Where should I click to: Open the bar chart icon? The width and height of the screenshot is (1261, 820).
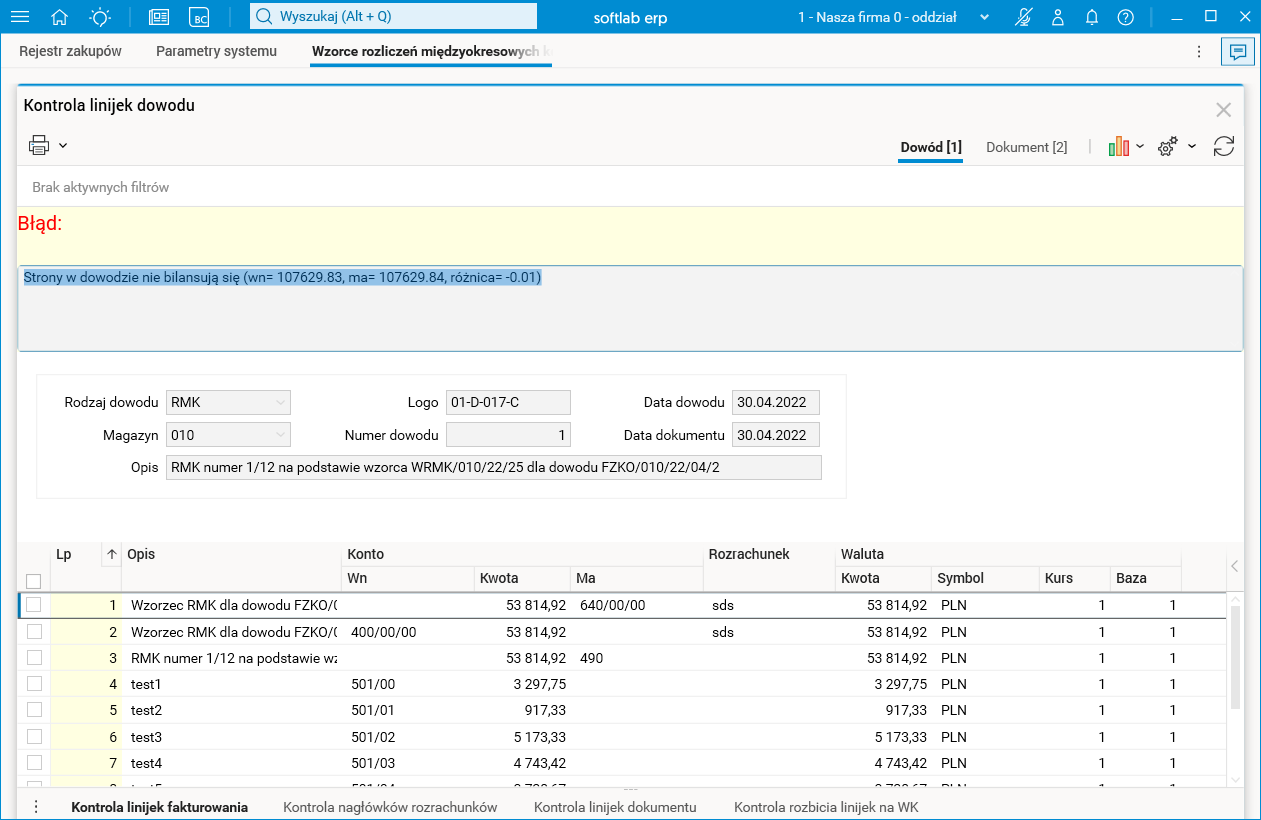tap(1119, 147)
